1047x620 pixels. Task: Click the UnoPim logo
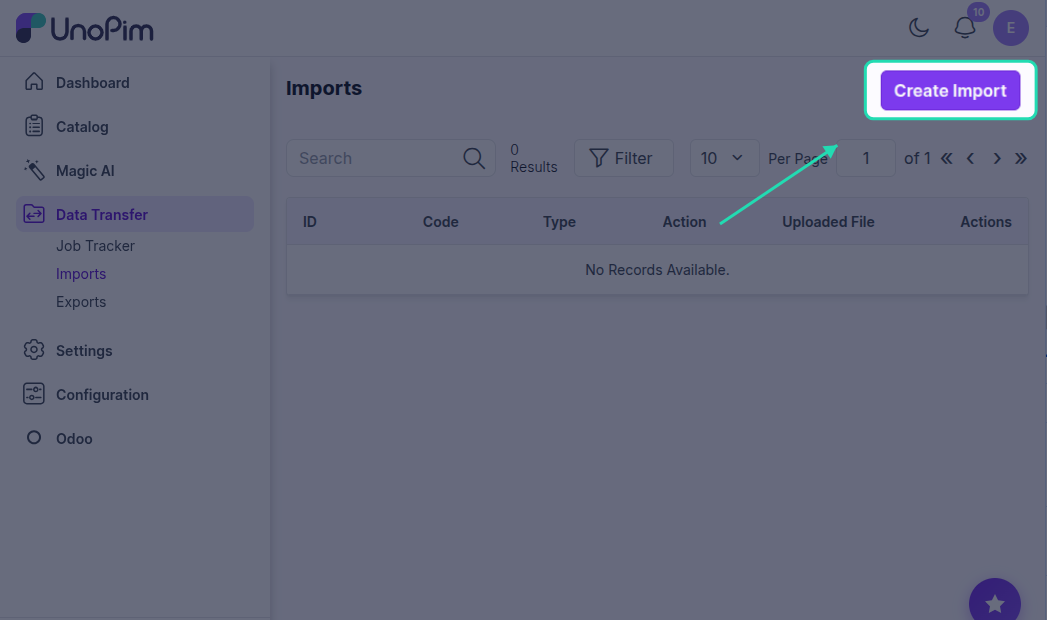pyautogui.click(x=85, y=28)
